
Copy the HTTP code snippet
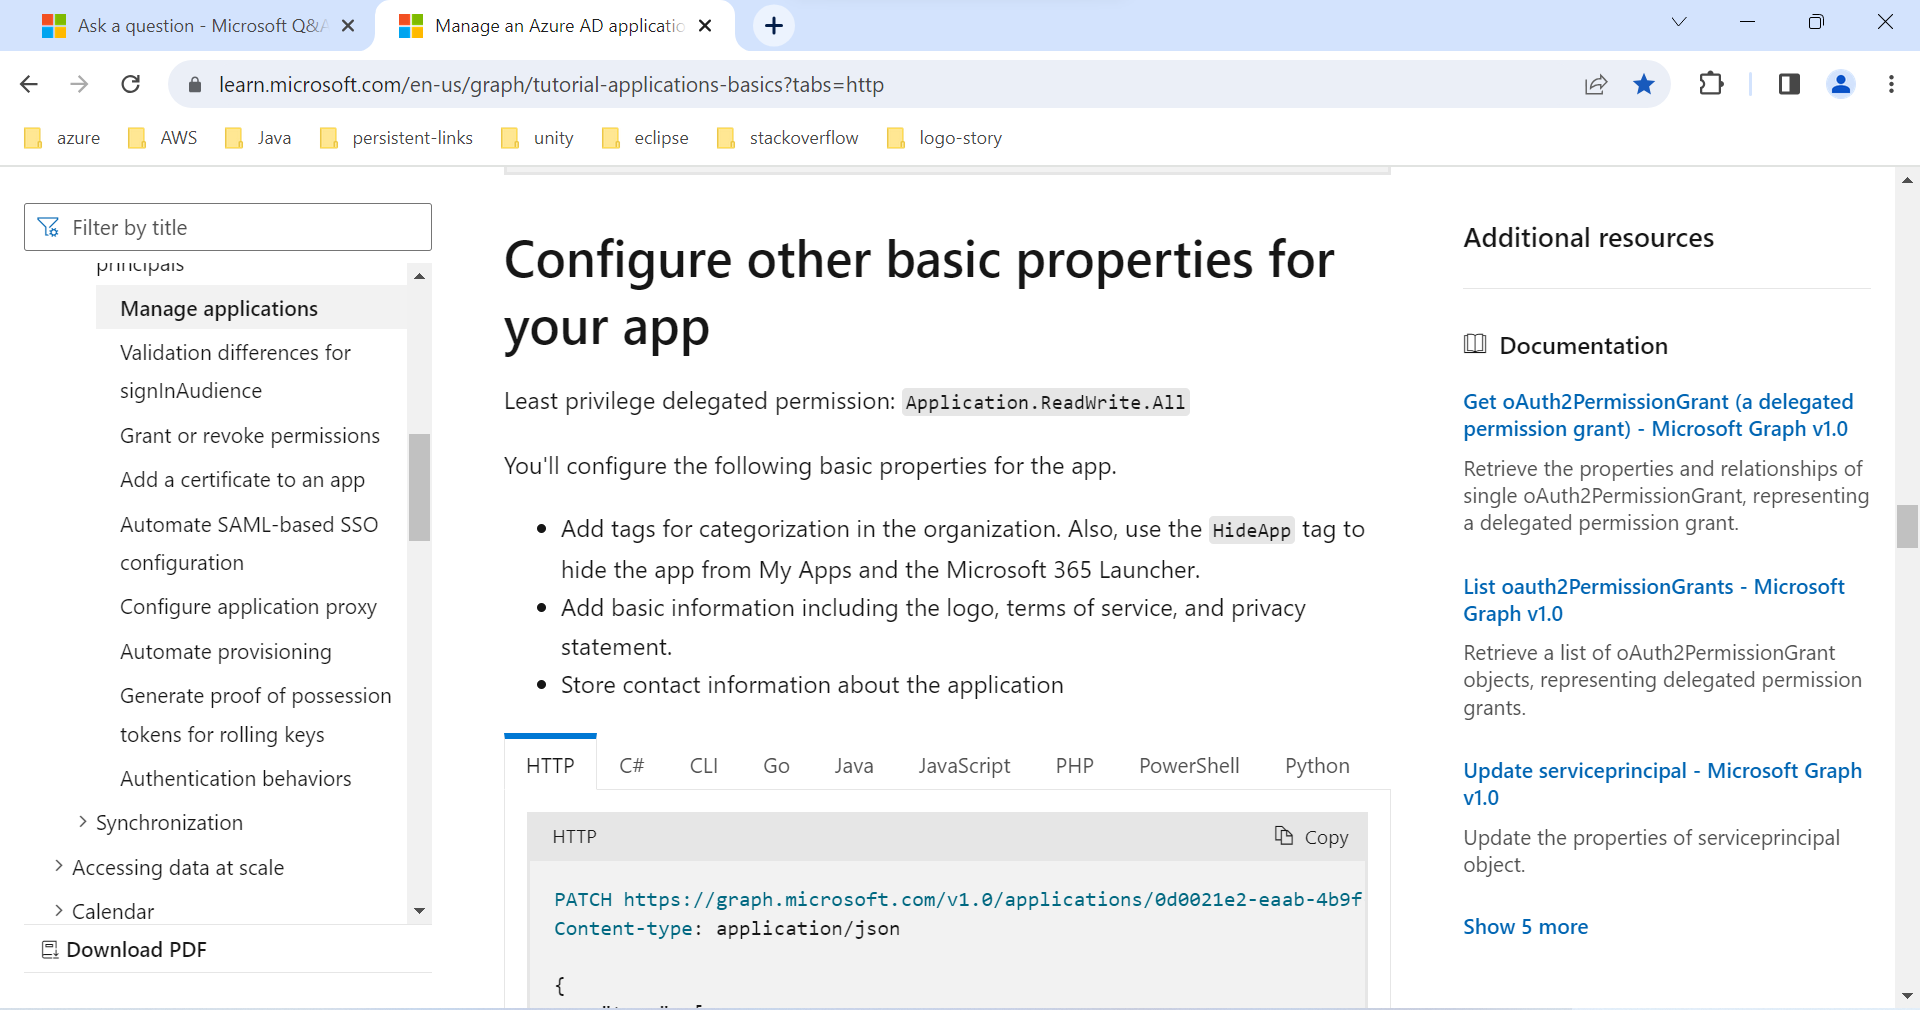tap(1311, 837)
